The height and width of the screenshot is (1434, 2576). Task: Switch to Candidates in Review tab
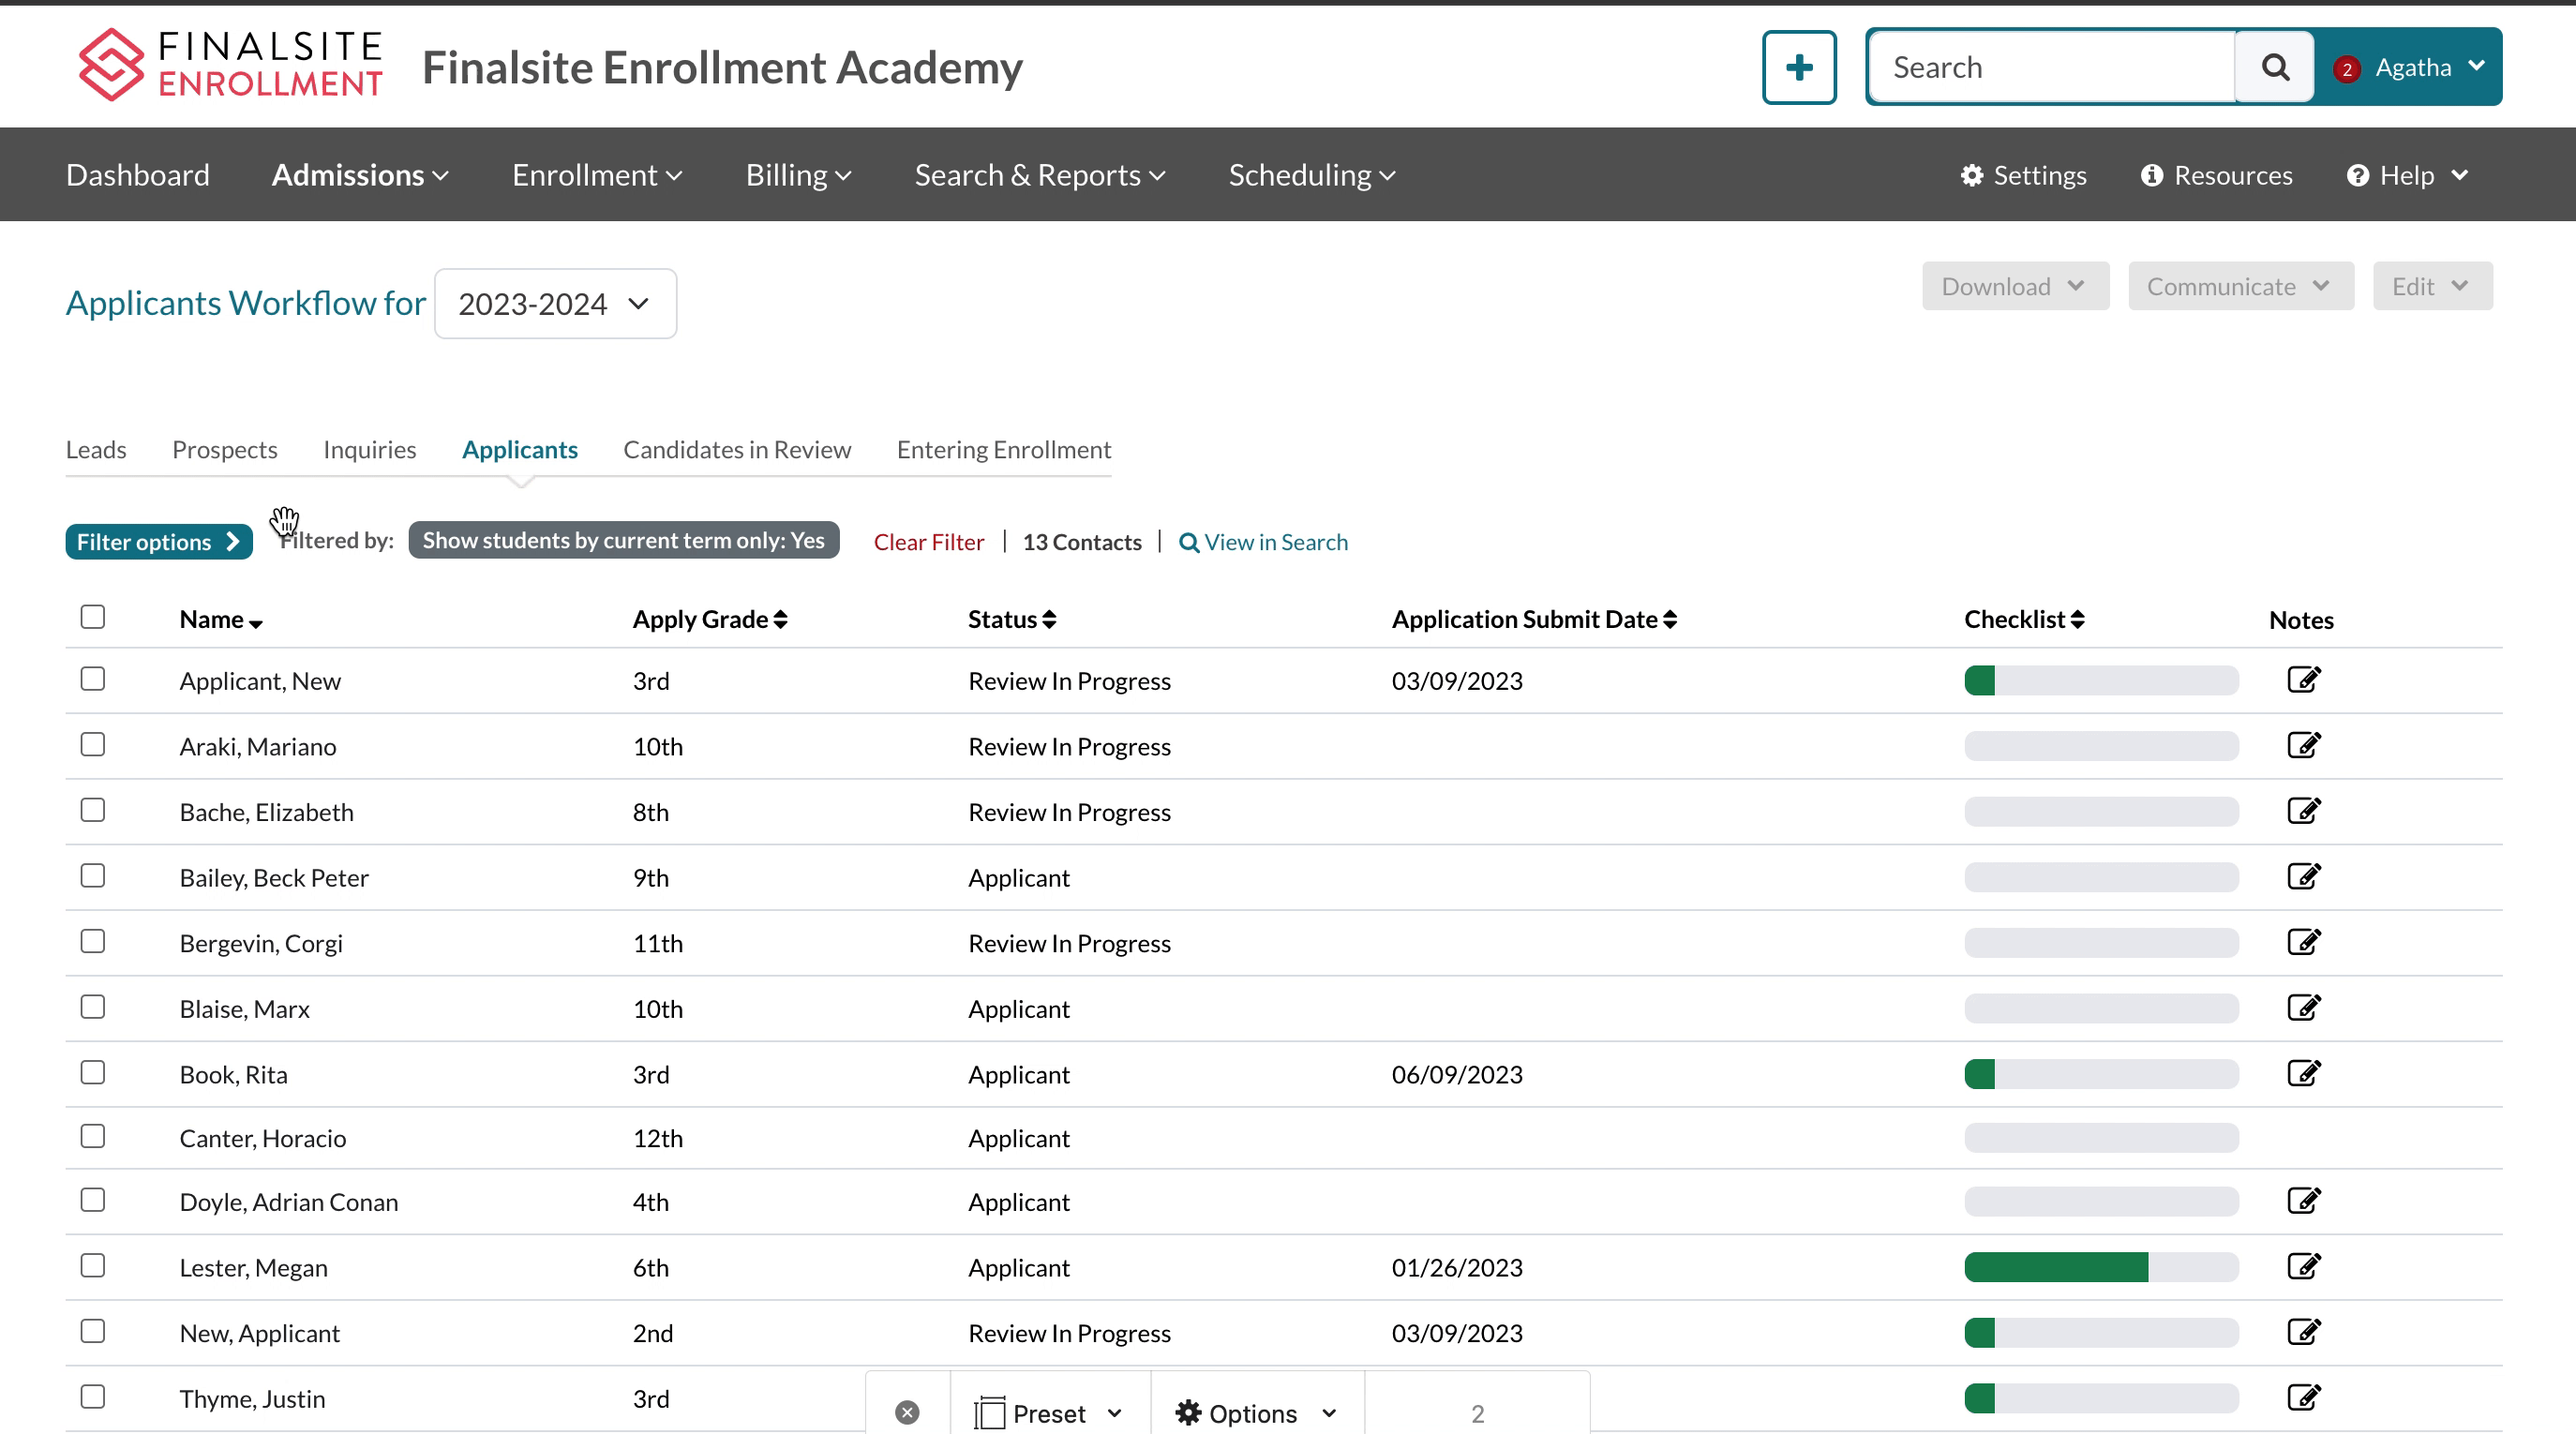click(x=736, y=450)
